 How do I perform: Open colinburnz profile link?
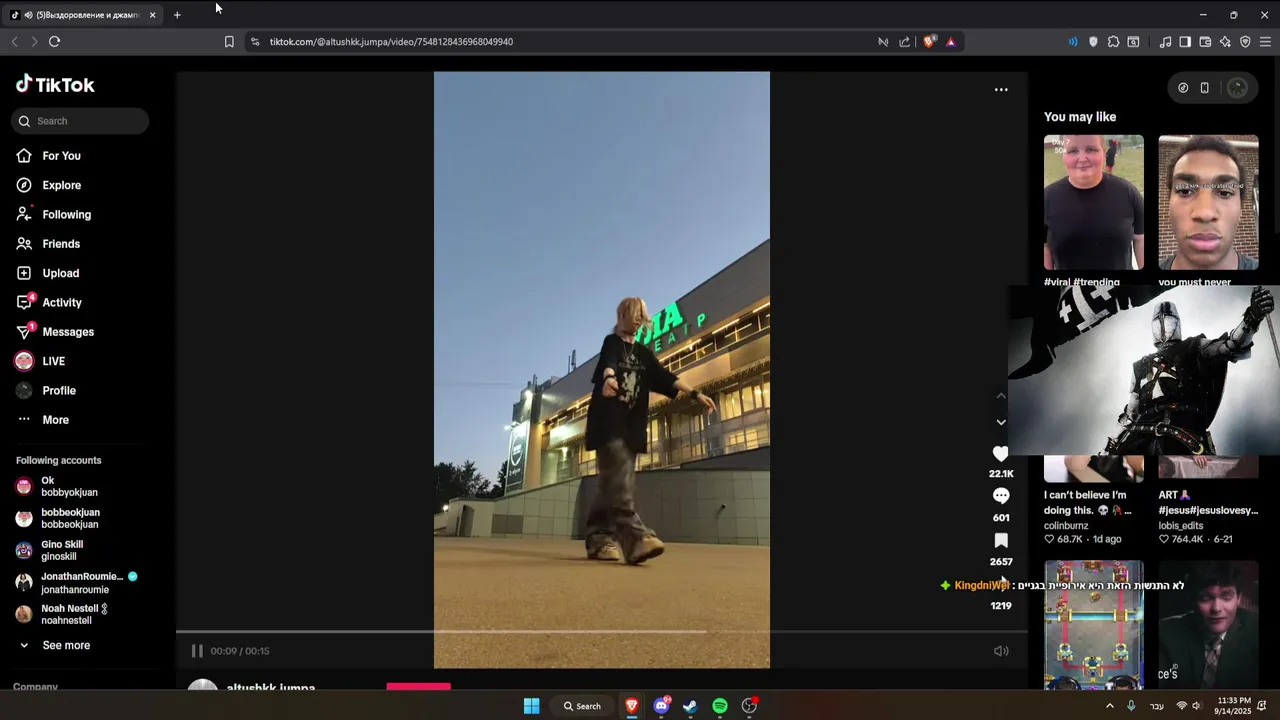coord(1066,525)
